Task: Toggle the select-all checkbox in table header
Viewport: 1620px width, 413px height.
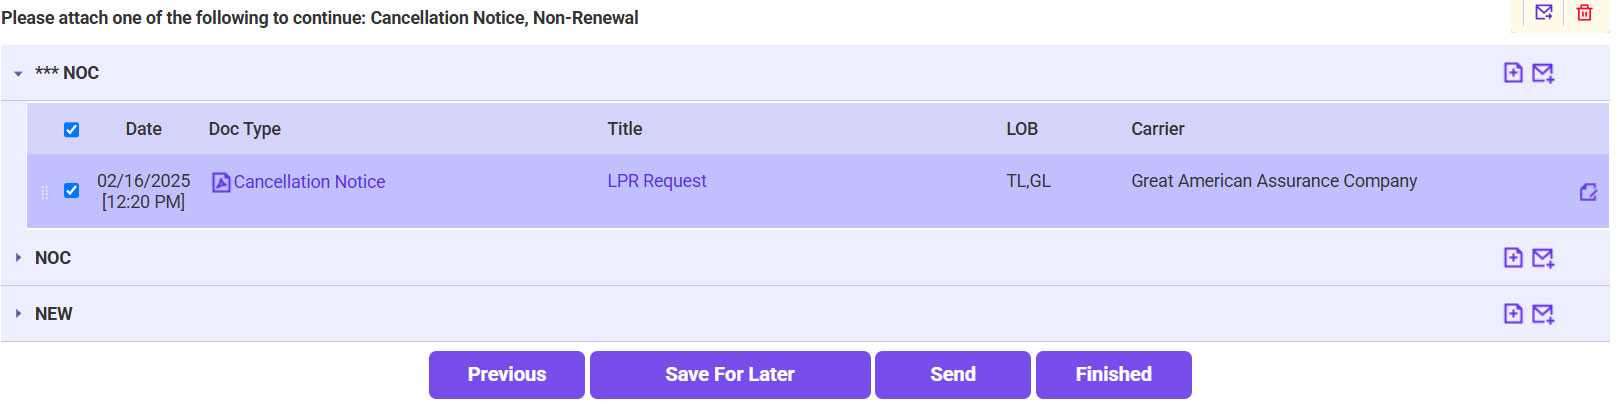Action: click(72, 130)
